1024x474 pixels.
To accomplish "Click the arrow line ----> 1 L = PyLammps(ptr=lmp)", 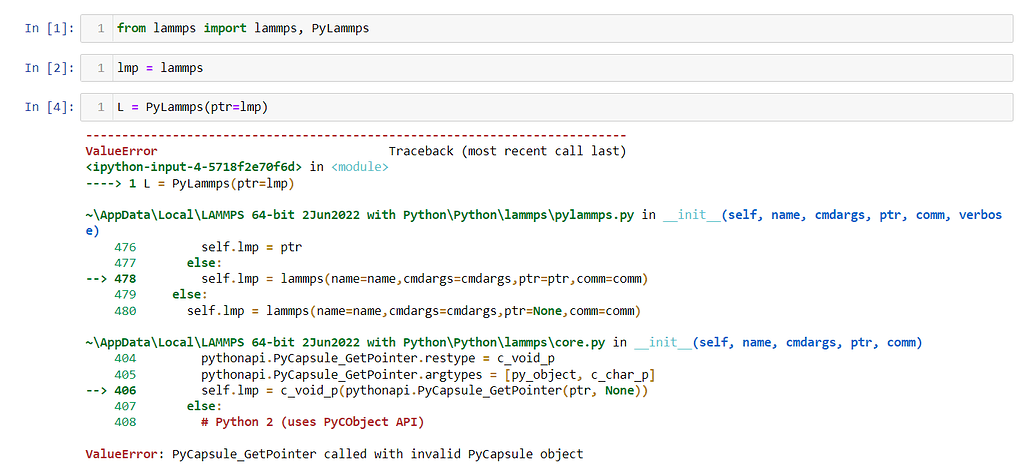I will 191,183.
